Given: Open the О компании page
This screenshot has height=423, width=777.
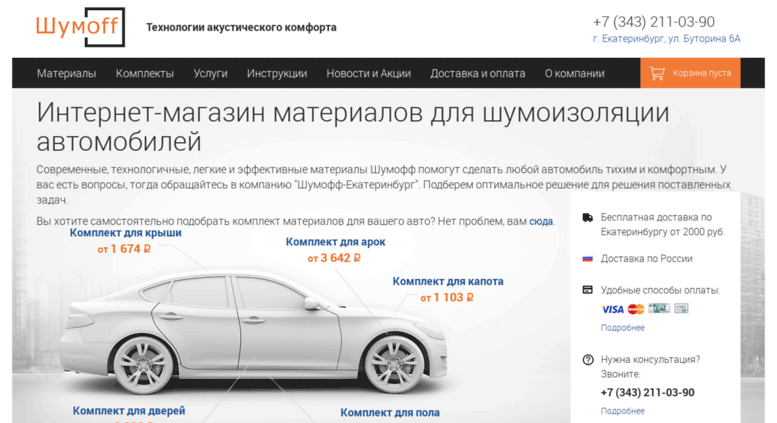Looking at the screenshot, I should (575, 73).
